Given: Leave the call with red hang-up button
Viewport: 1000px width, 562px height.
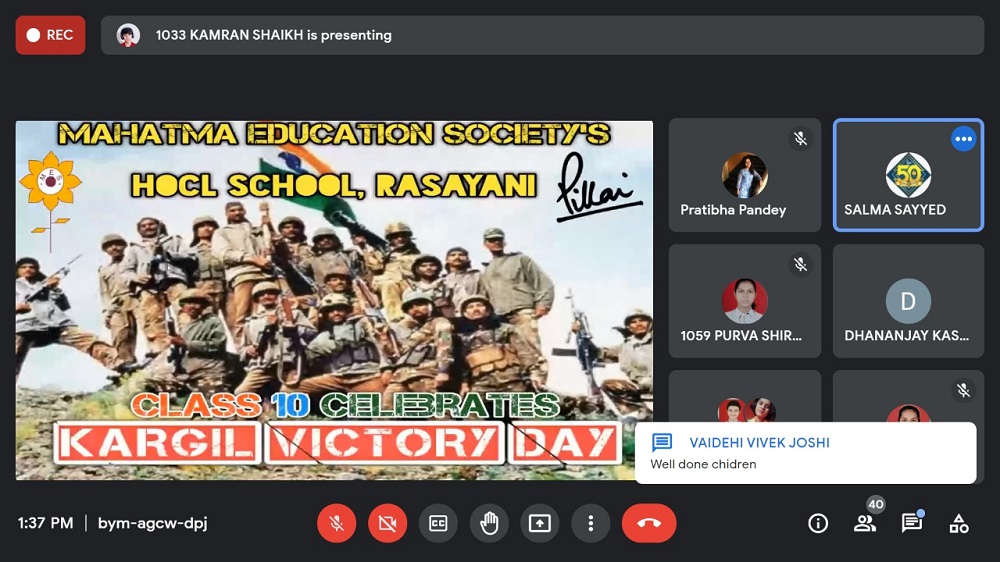Looking at the screenshot, I should (x=649, y=523).
